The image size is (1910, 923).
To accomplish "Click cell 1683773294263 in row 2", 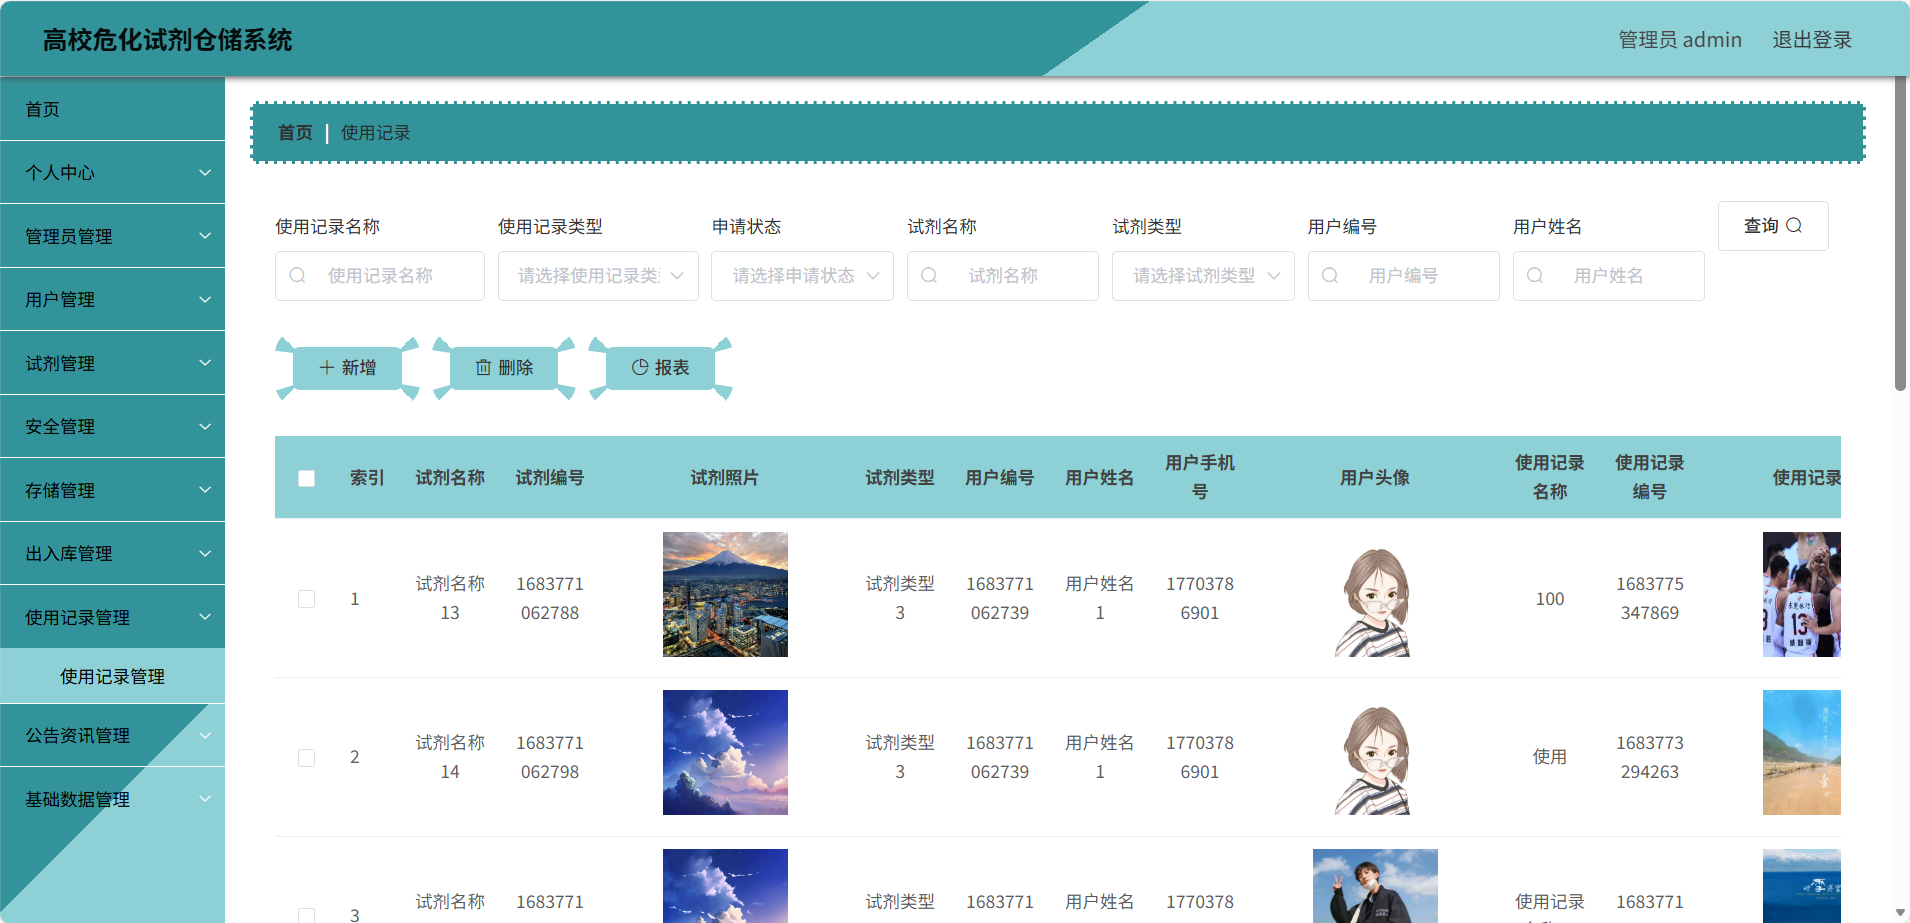I will (x=1650, y=757).
